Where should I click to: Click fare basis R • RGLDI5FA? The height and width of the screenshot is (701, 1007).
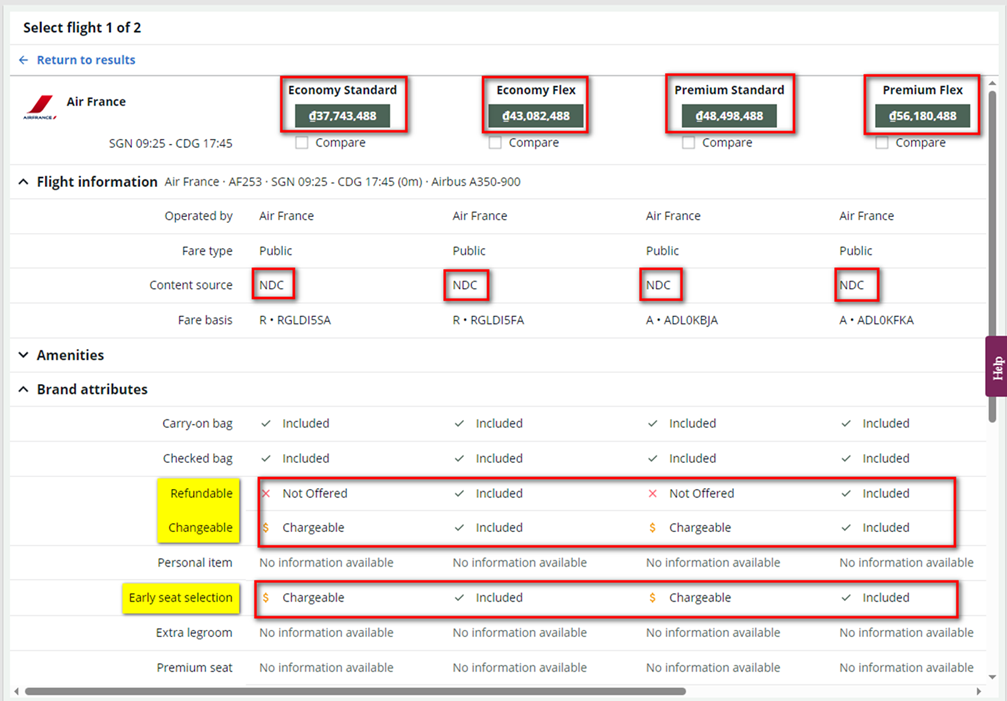click(489, 320)
